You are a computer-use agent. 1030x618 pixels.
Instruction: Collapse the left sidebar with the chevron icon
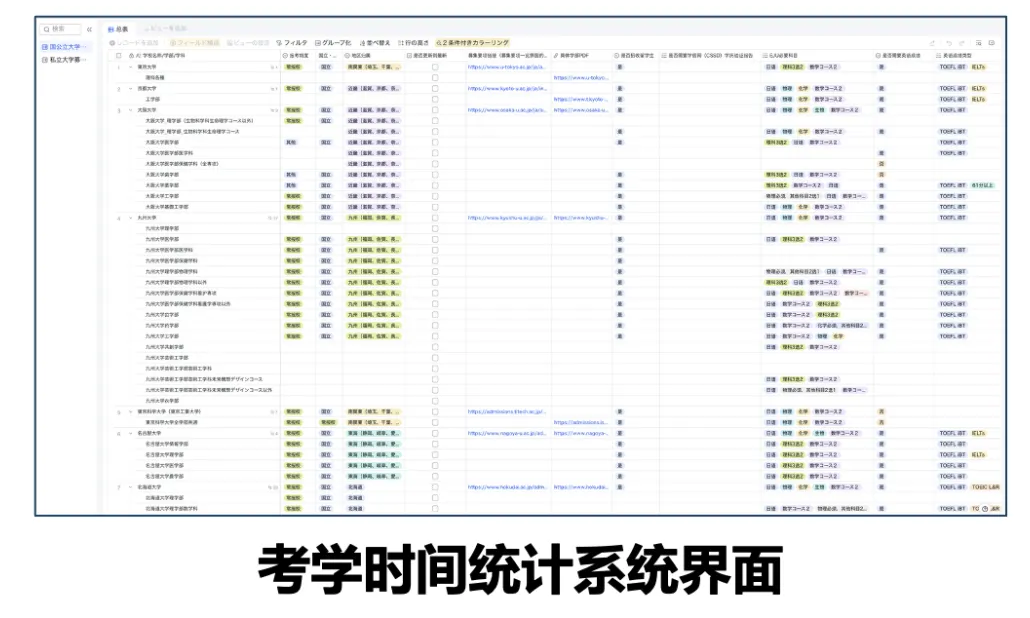(89, 29)
